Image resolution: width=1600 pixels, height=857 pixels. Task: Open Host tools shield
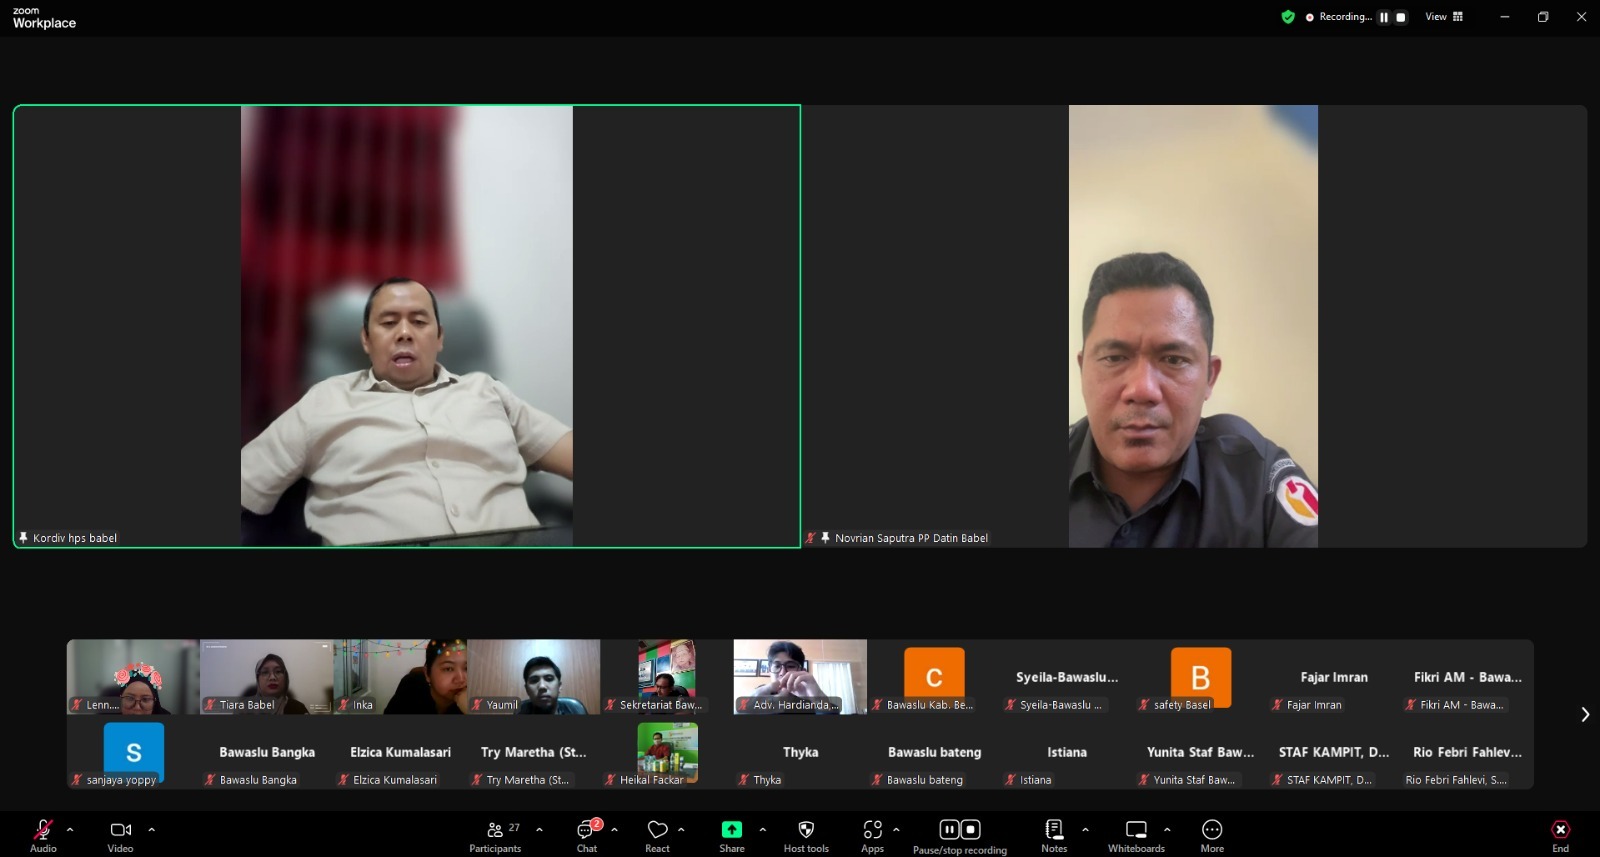point(806,836)
